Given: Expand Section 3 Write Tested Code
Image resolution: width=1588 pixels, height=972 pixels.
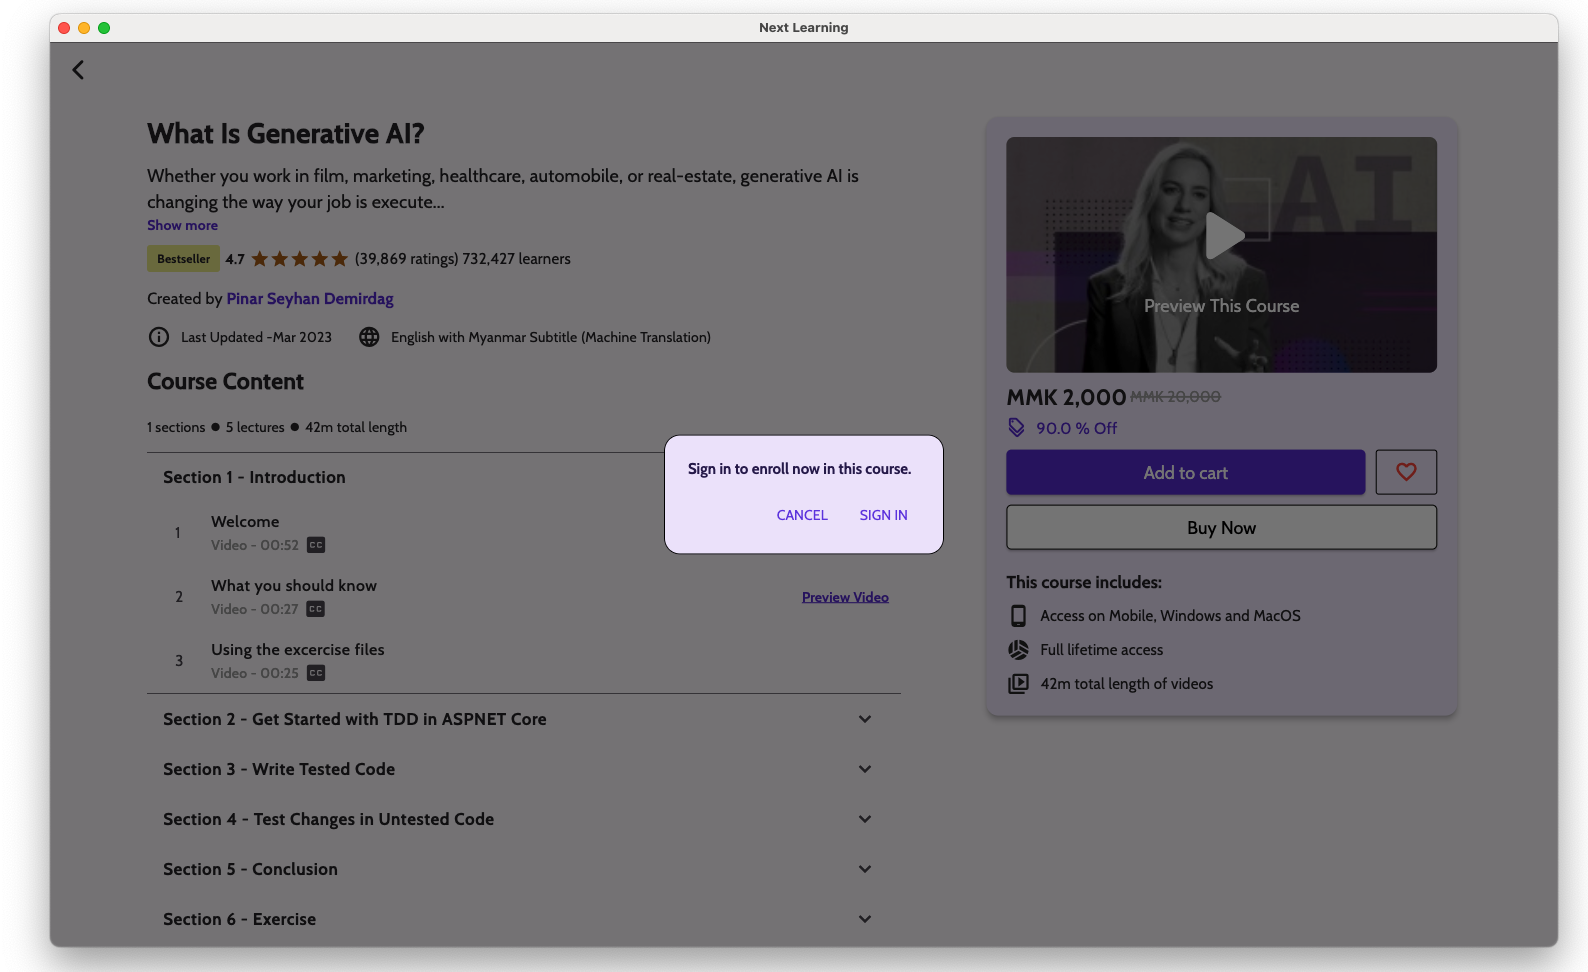Looking at the screenshot, I should coord(865,769).
